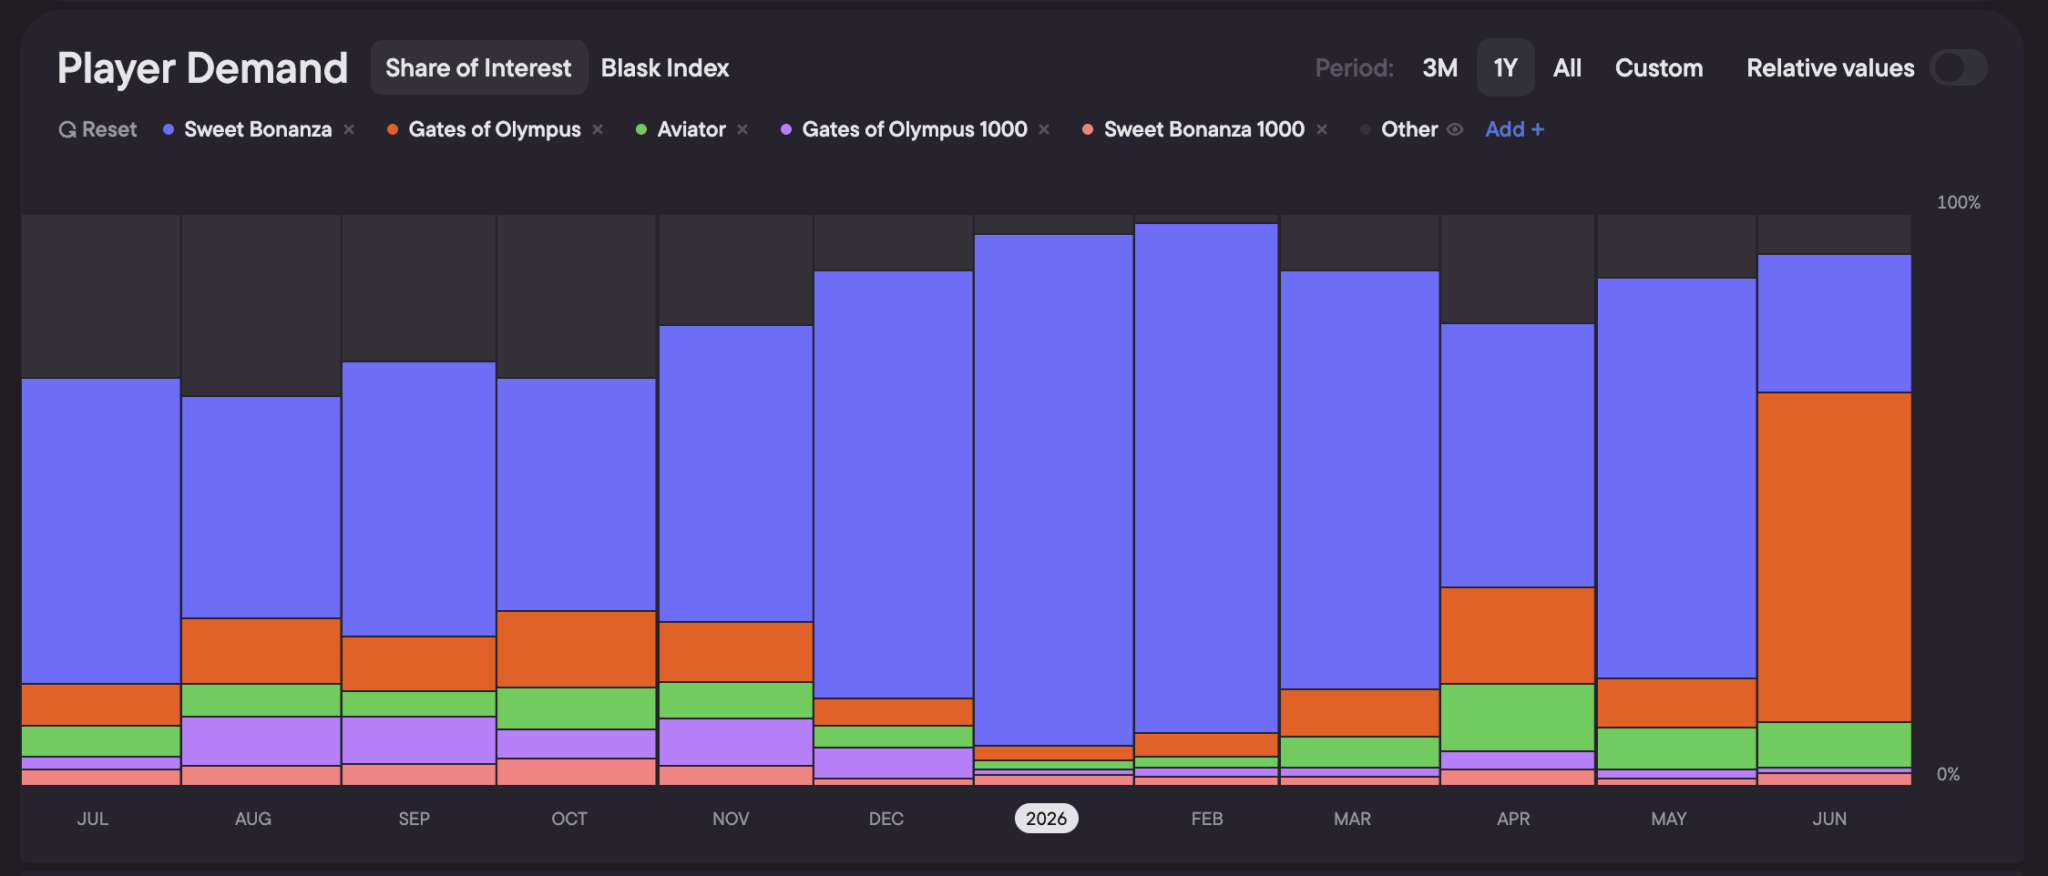The height and width of the screenshot is (876, 2048).
Task: Click the 0% axis label
Action: pos(1948,774)
